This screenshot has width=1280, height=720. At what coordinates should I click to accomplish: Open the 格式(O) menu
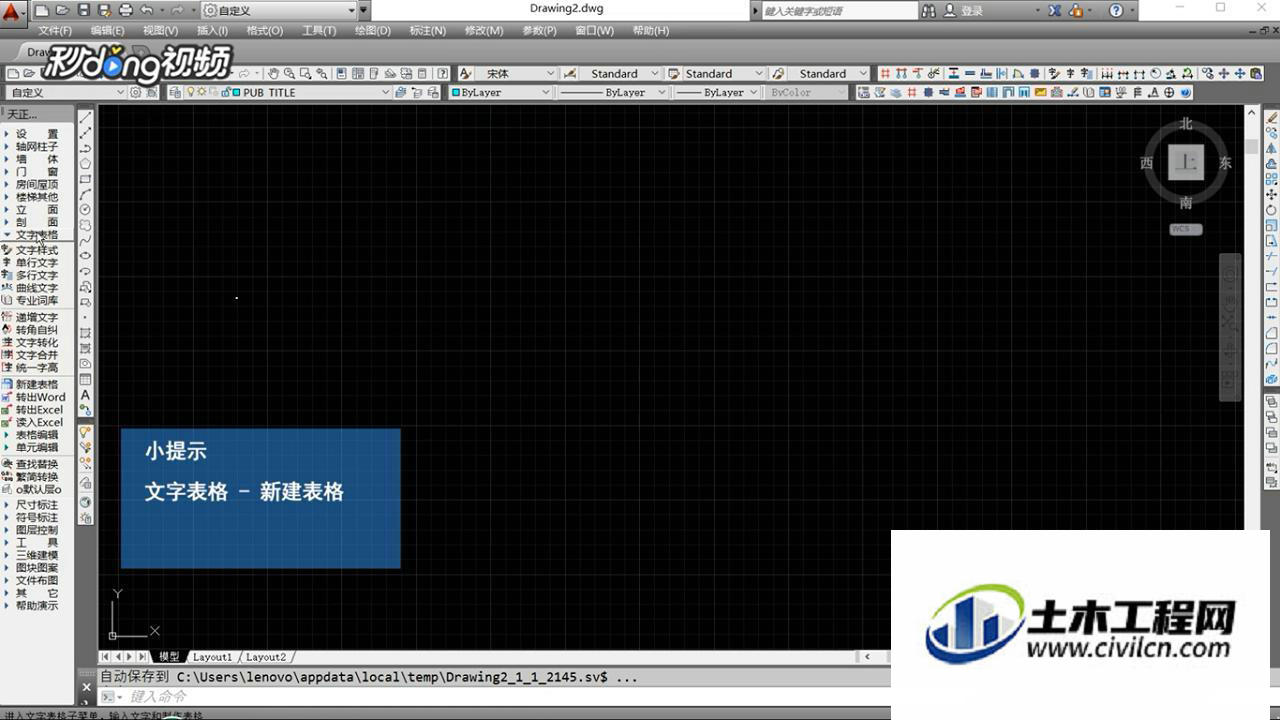point(264,31)
